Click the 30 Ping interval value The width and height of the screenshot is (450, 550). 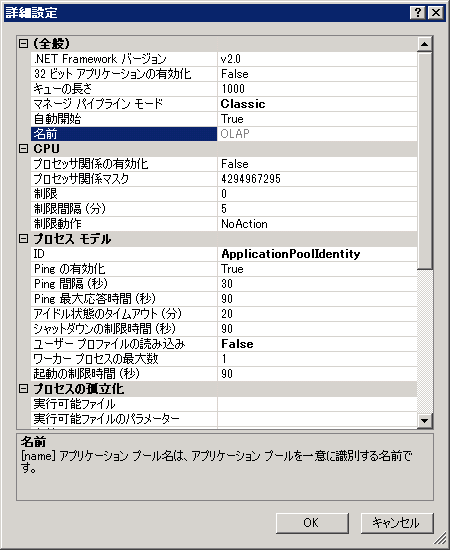[317, 284]
